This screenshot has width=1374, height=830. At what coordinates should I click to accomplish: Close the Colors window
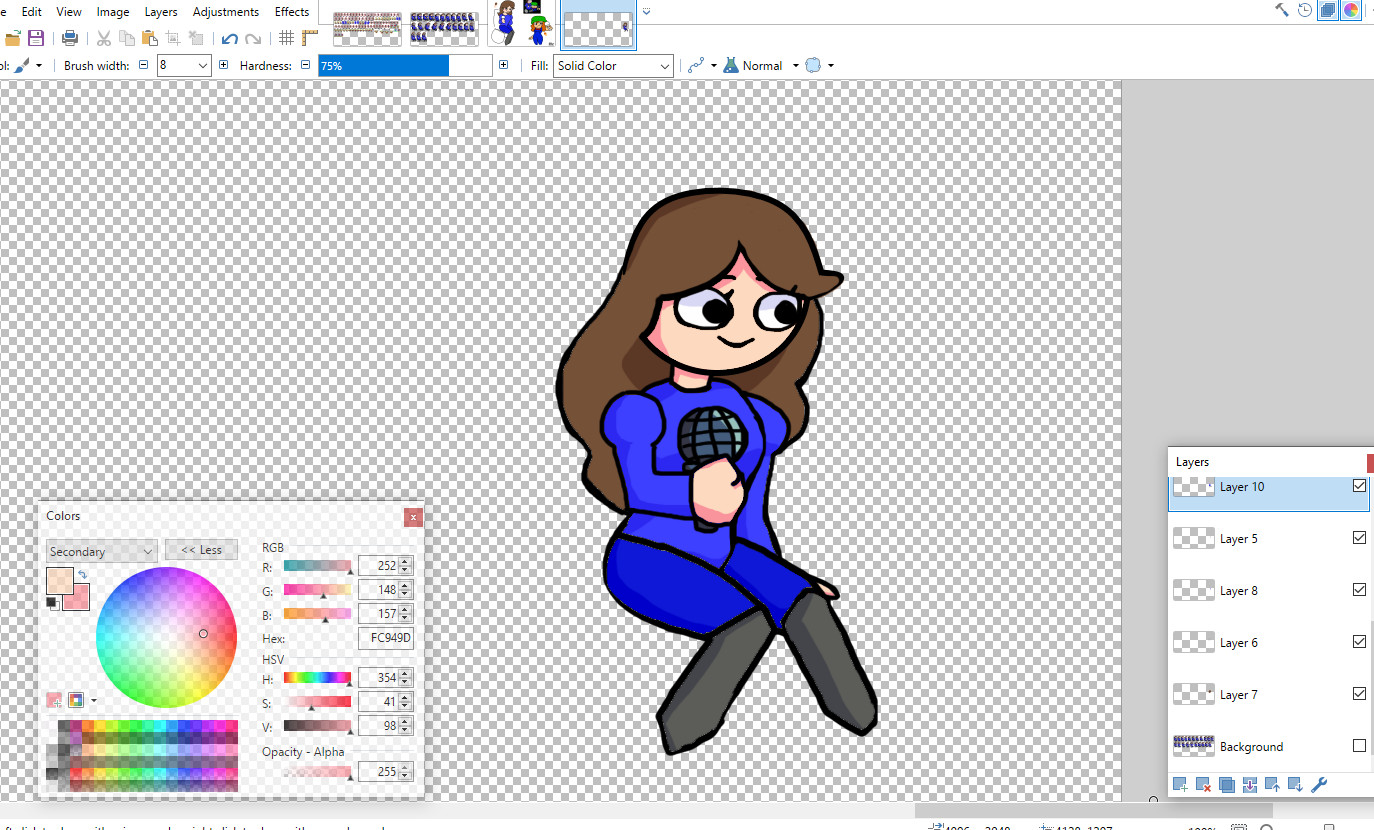413,517
